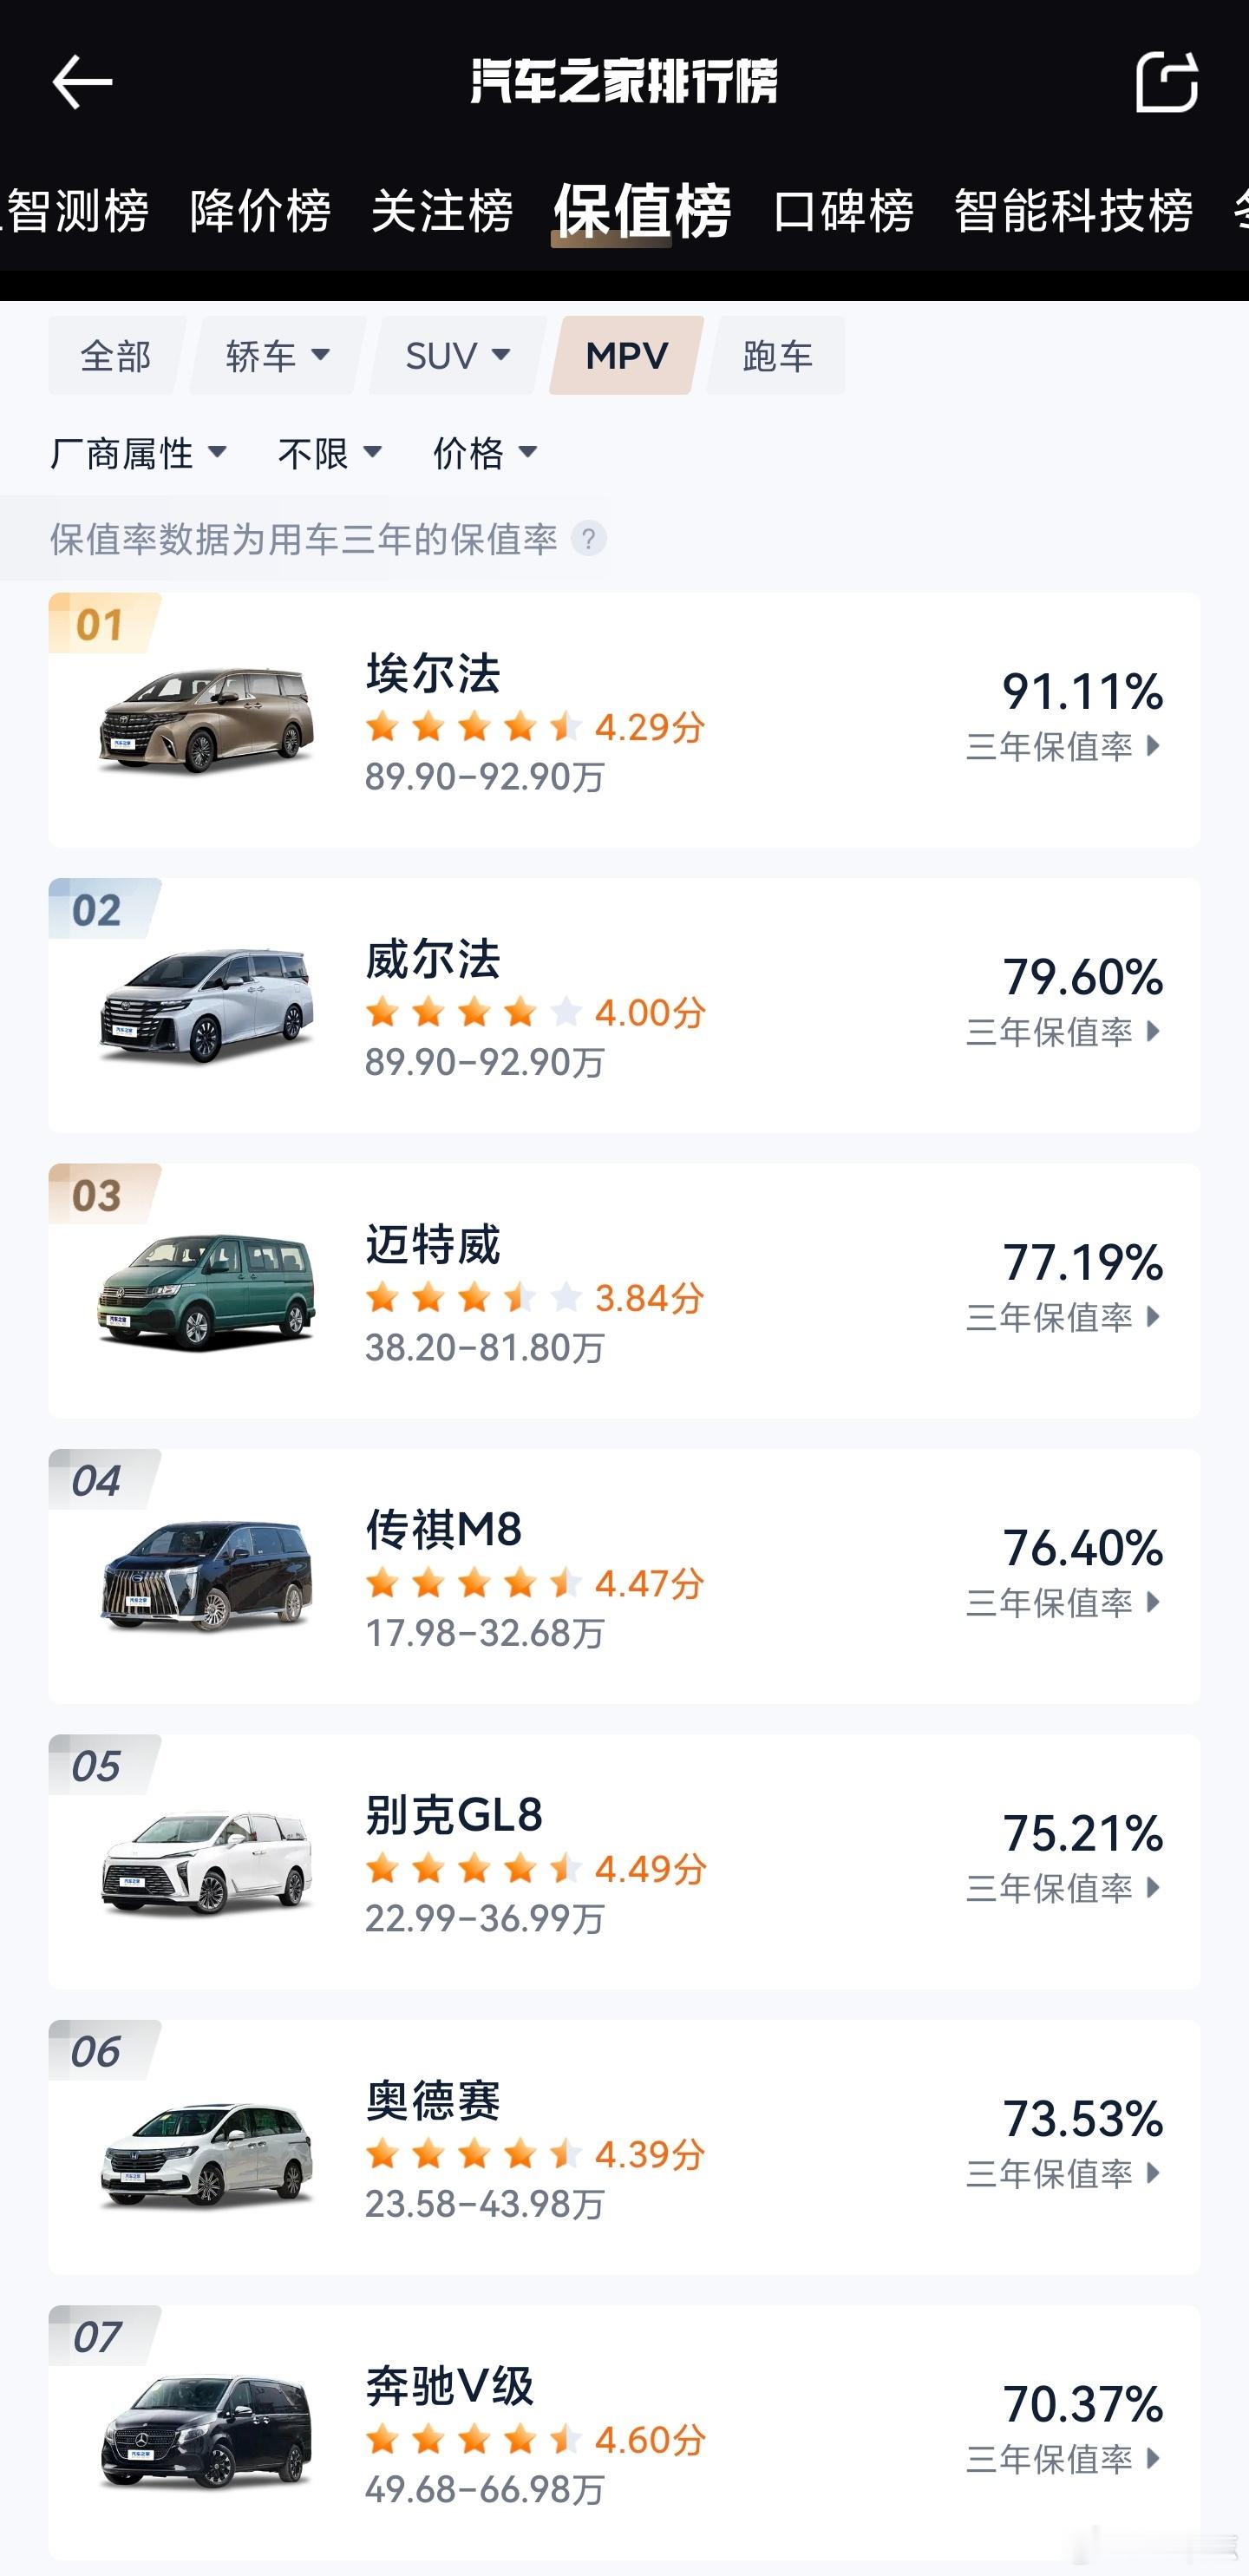Tap the arrow beside 70.37% 三年保值率

(1152, 2458)
